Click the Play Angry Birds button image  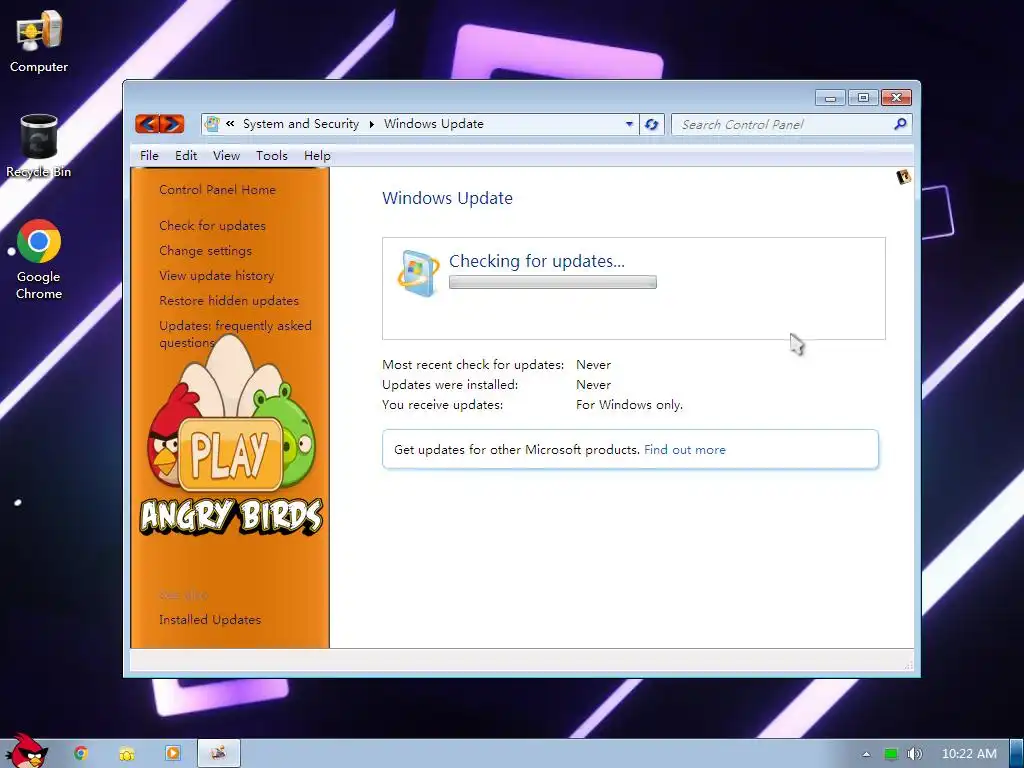tap(230, 455)
